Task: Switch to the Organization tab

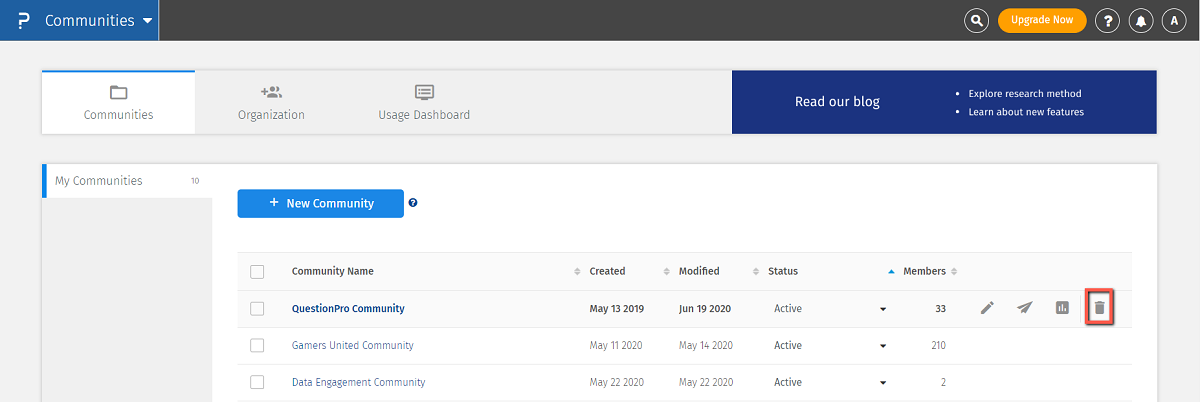Action: [x=271, y=102]
